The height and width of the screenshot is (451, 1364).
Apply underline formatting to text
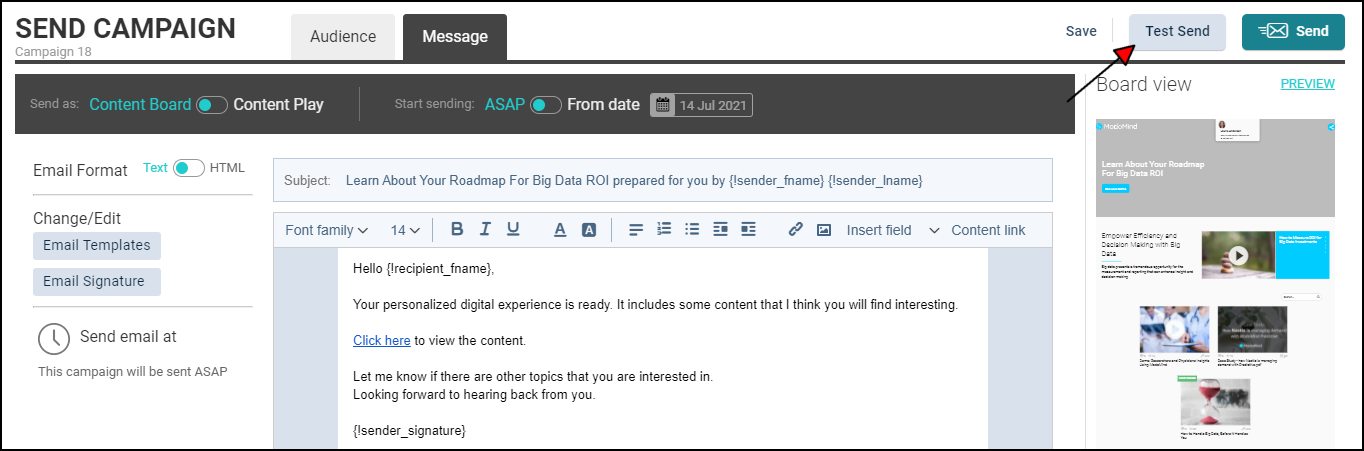pyautogui.click(x=513, y=230)
